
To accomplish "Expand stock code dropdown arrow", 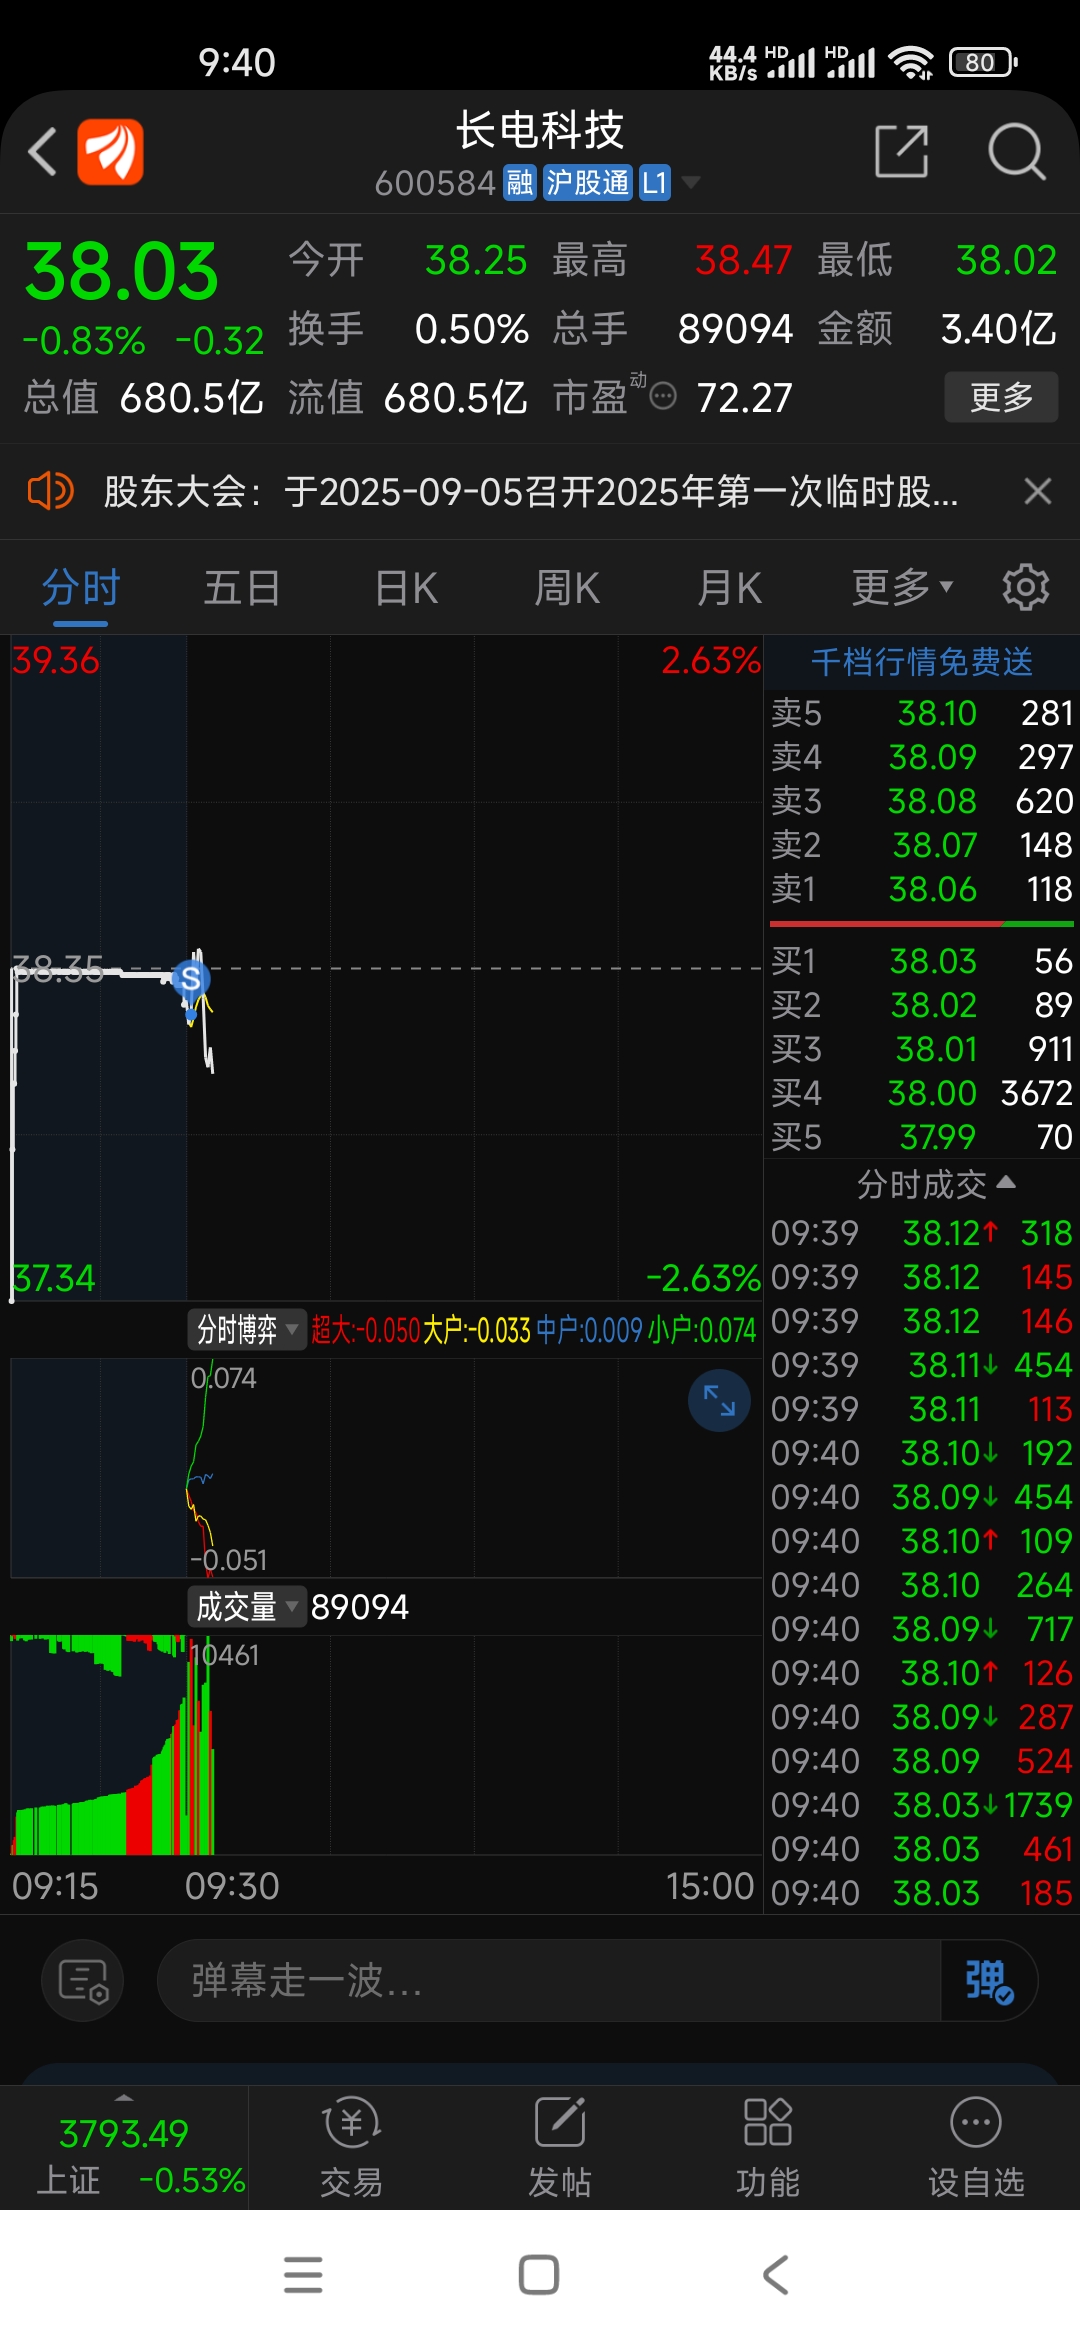I will coord(690,183).
